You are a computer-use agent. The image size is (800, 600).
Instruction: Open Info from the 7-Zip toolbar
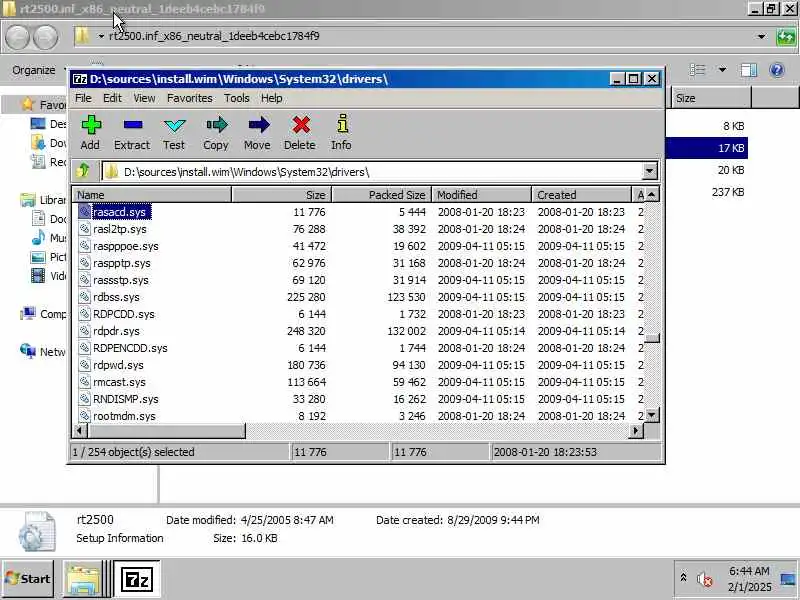(341, 132)
